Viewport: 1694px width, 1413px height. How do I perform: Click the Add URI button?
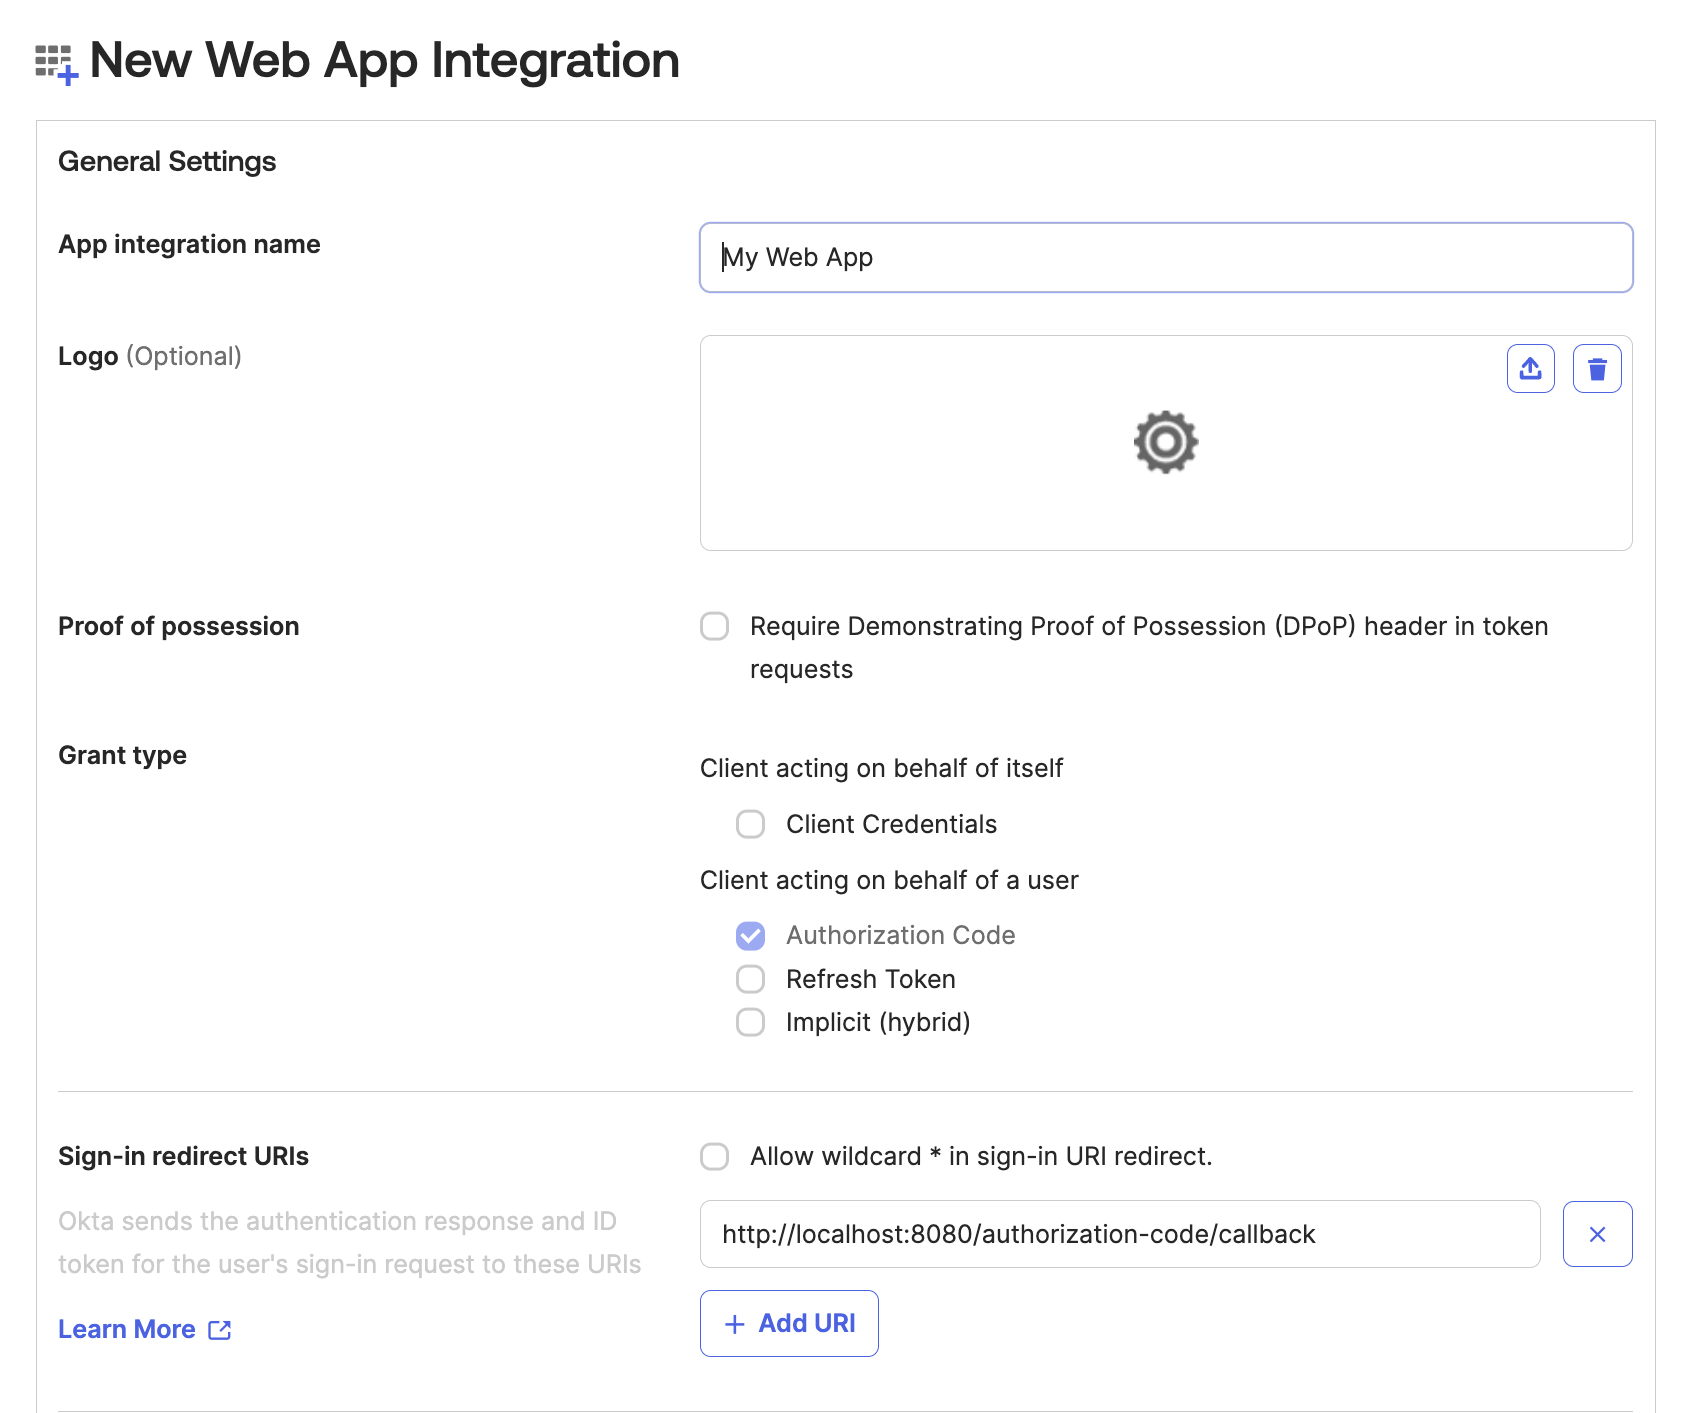(x=789, y=1323)
